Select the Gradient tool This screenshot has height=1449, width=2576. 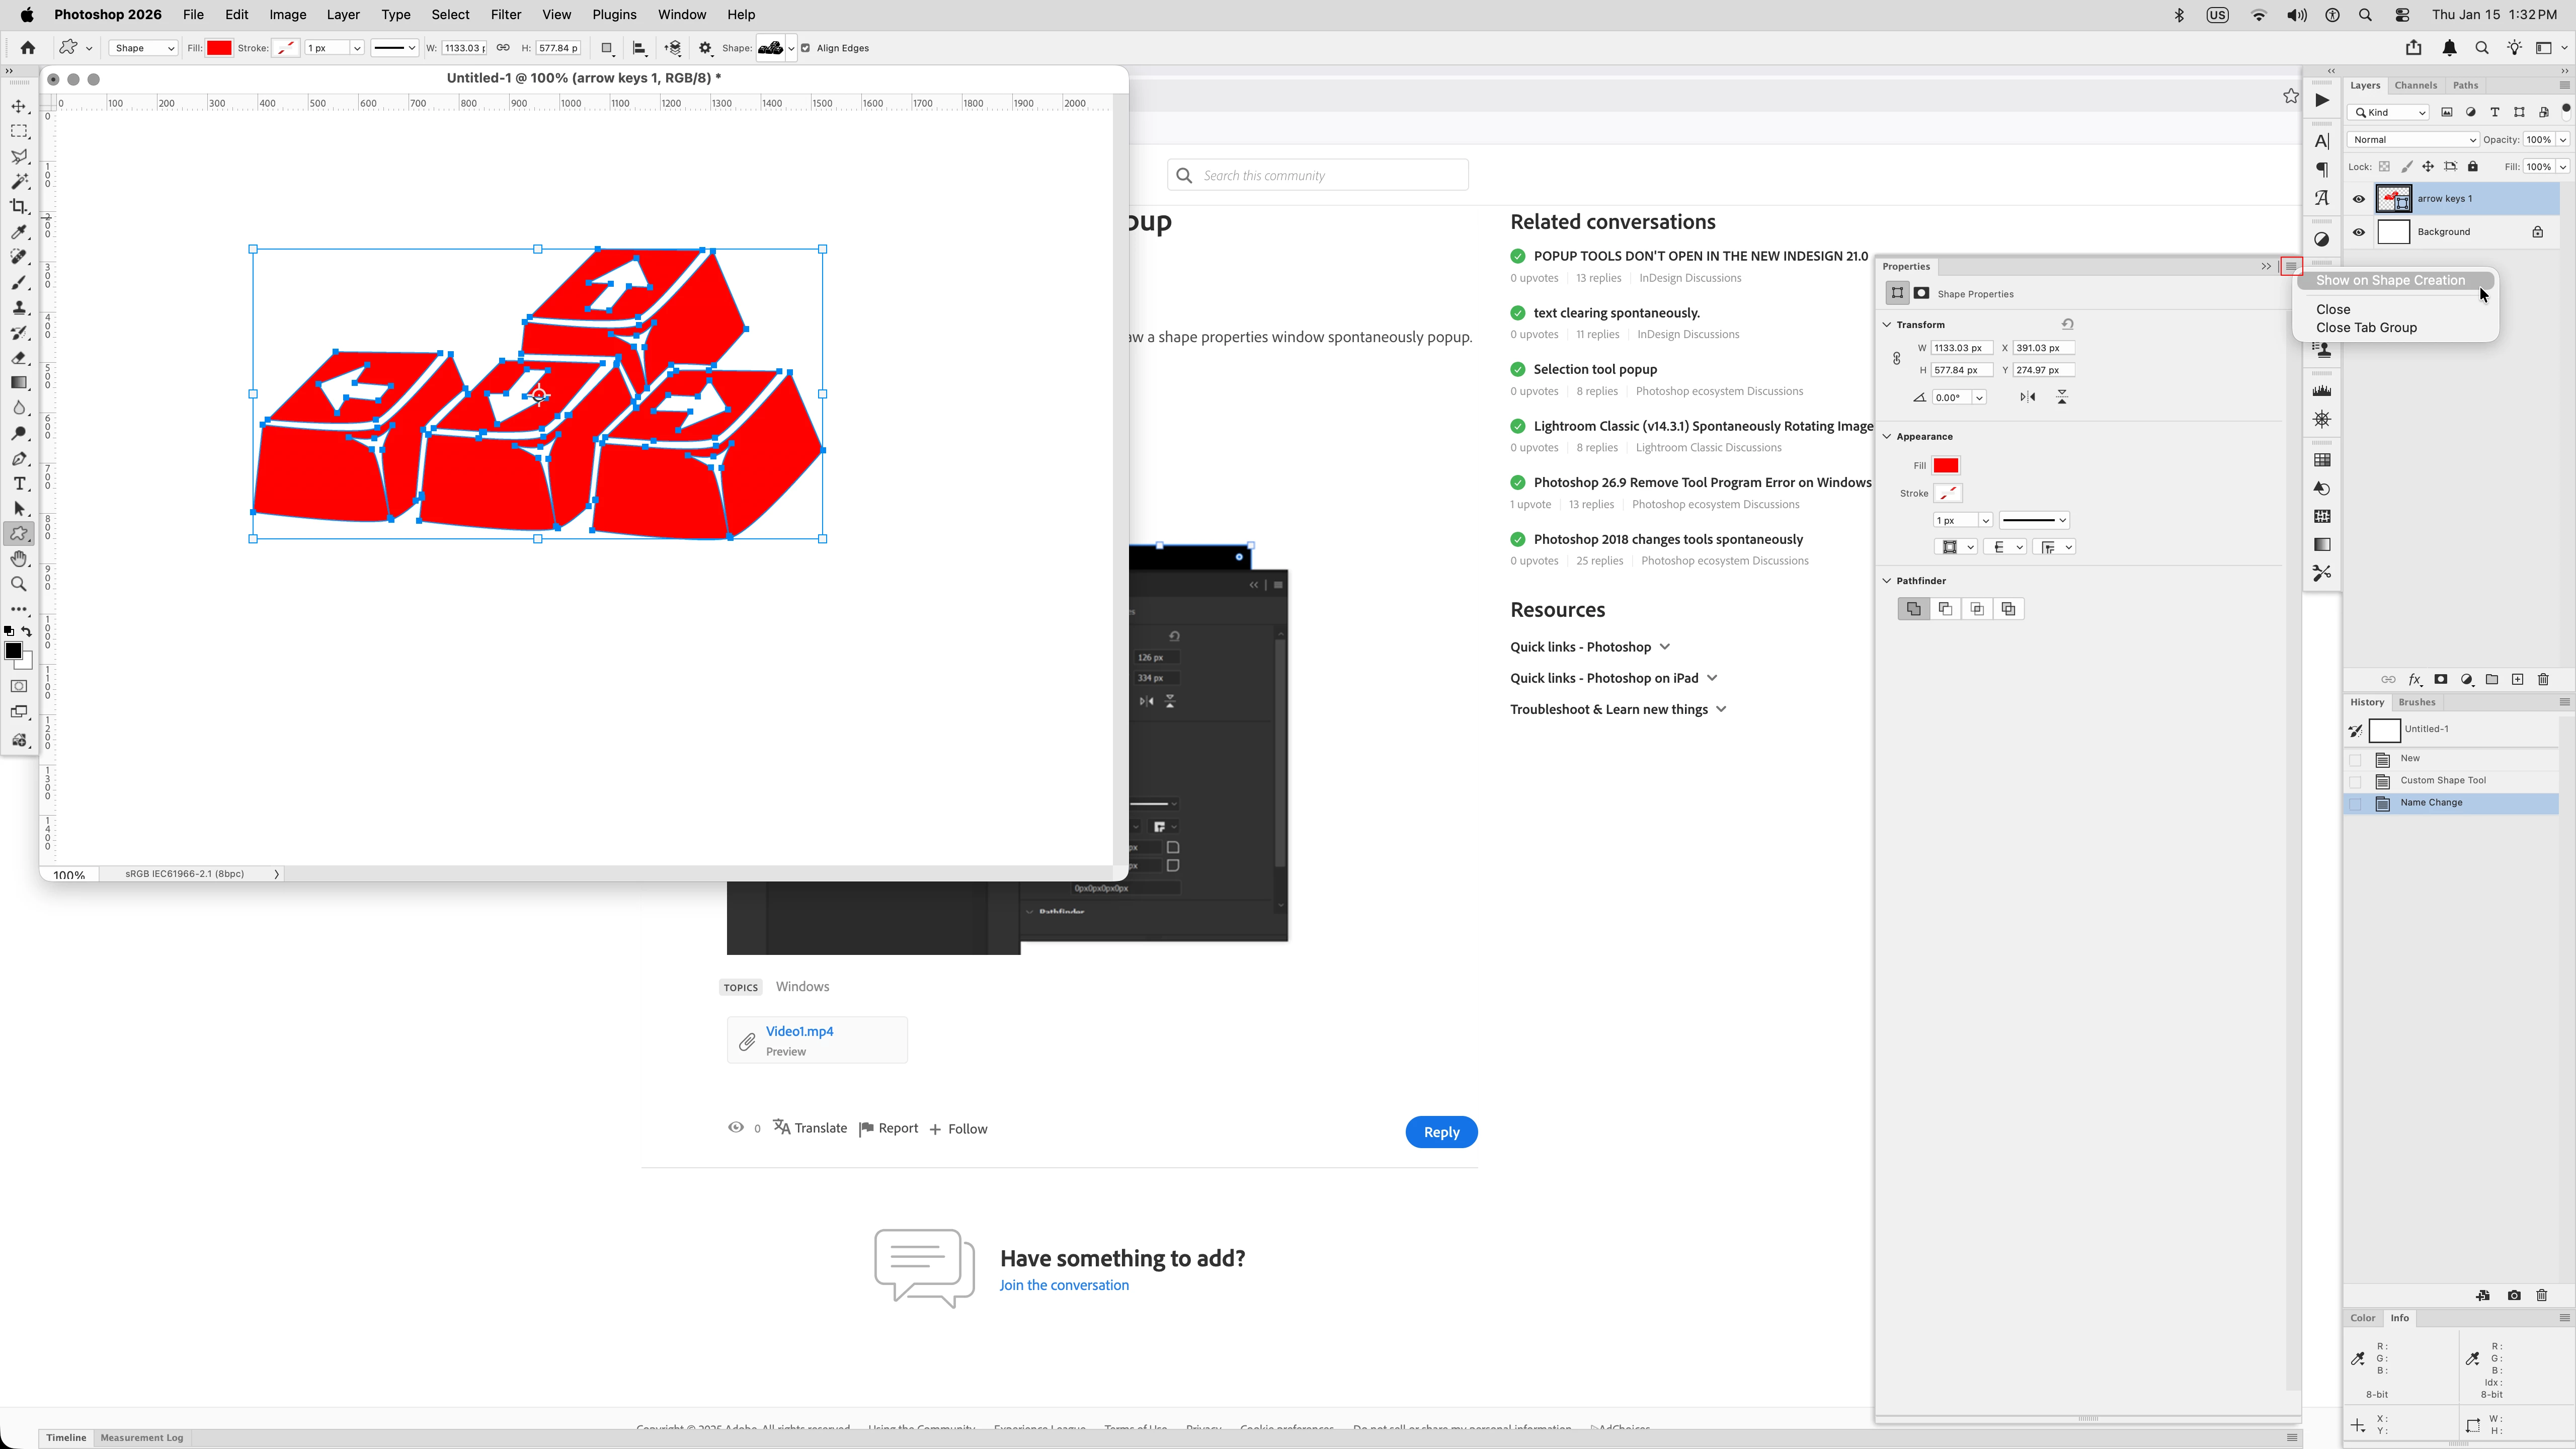coord(19,383)
